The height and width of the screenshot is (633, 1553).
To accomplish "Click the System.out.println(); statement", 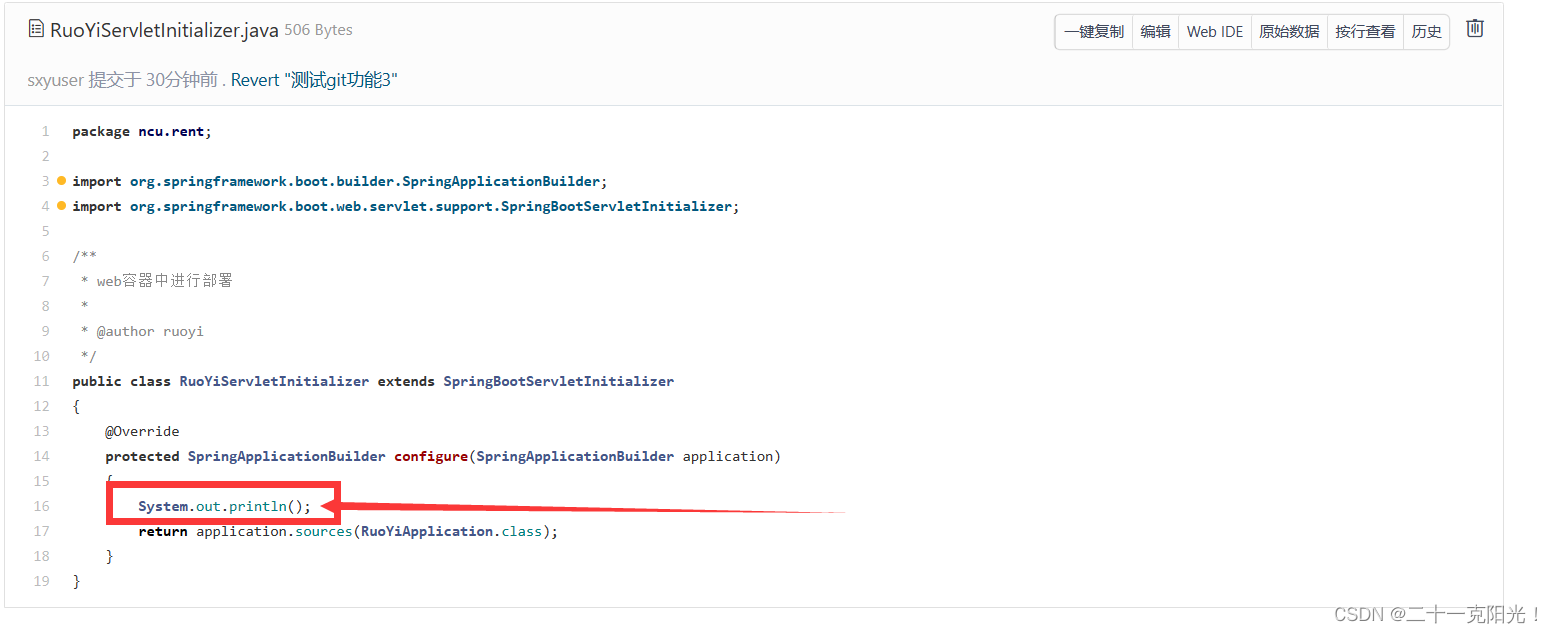I will [x=225, y=506].
